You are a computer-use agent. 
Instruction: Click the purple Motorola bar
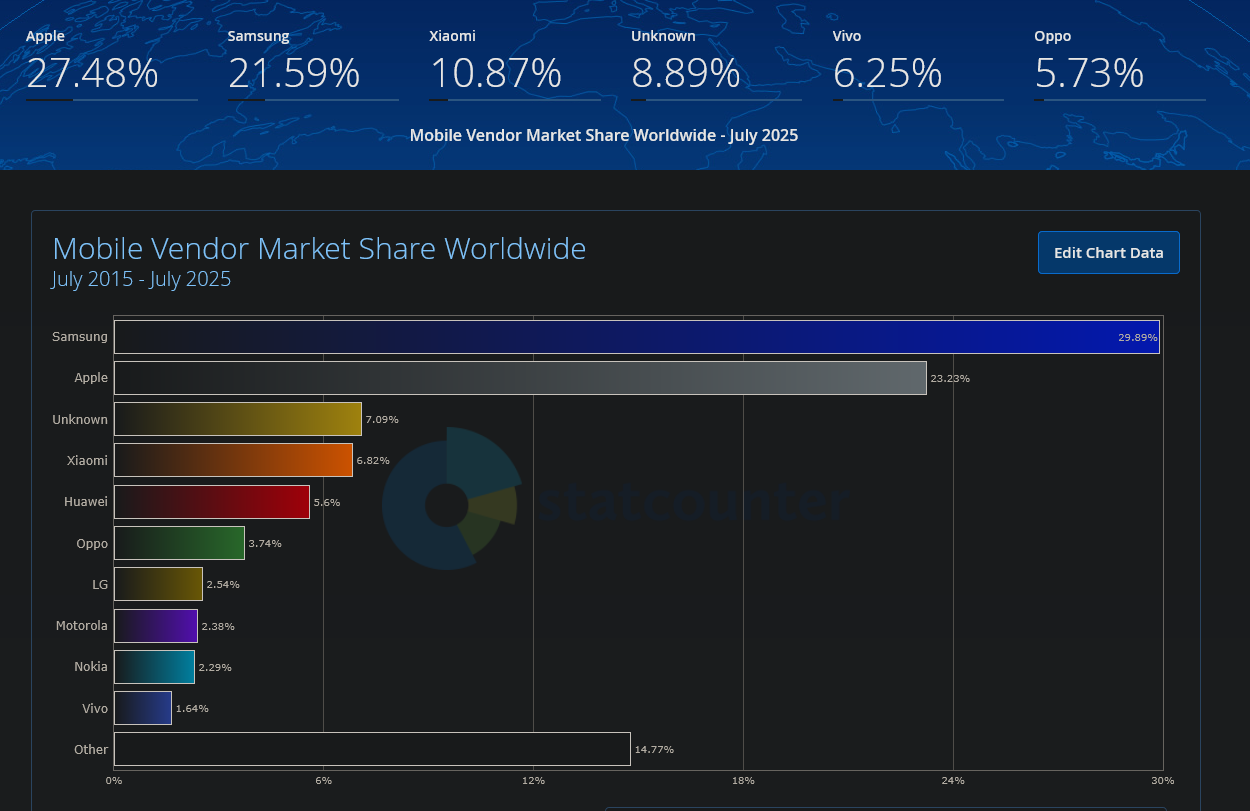tap(156, 626)
